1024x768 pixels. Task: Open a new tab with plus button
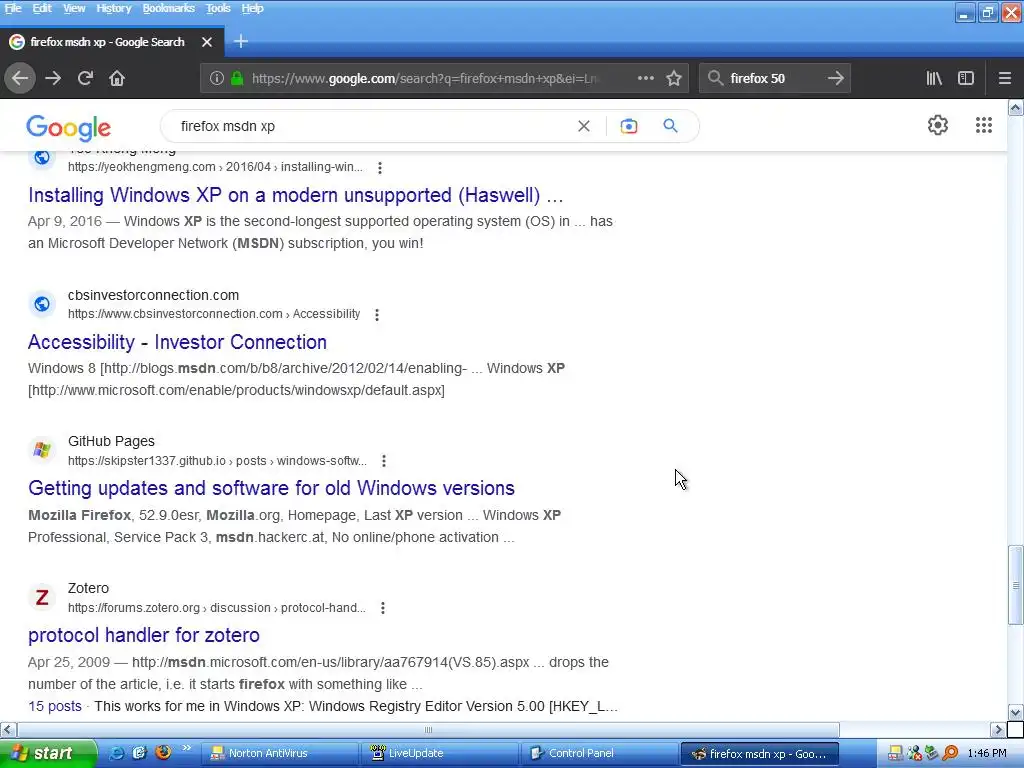pos(241,42)
